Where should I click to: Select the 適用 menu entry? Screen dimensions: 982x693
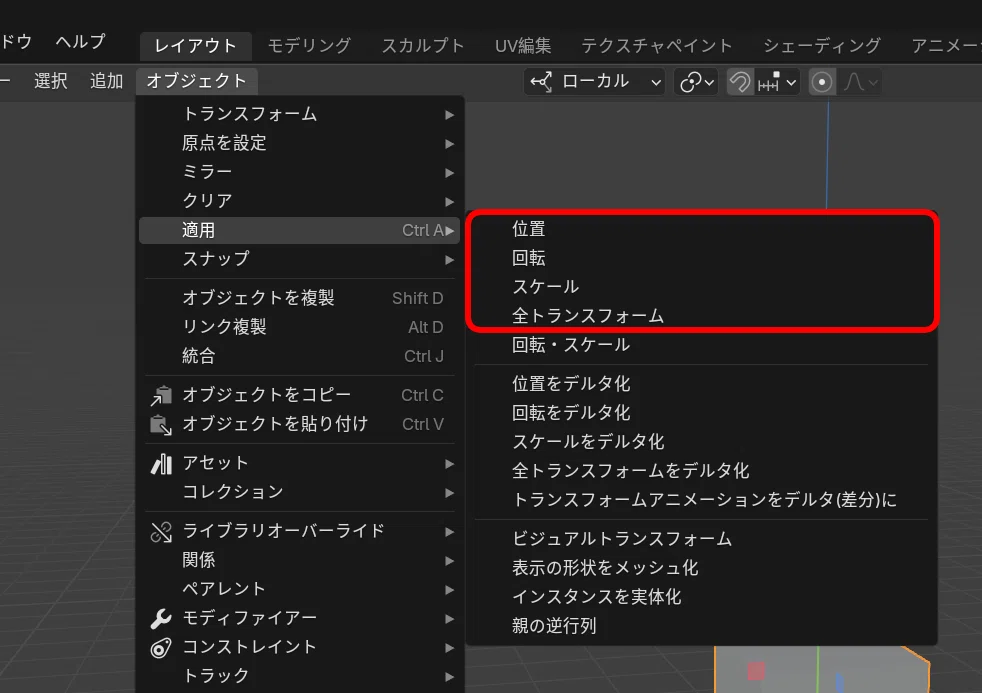click(x=299, y=230)
